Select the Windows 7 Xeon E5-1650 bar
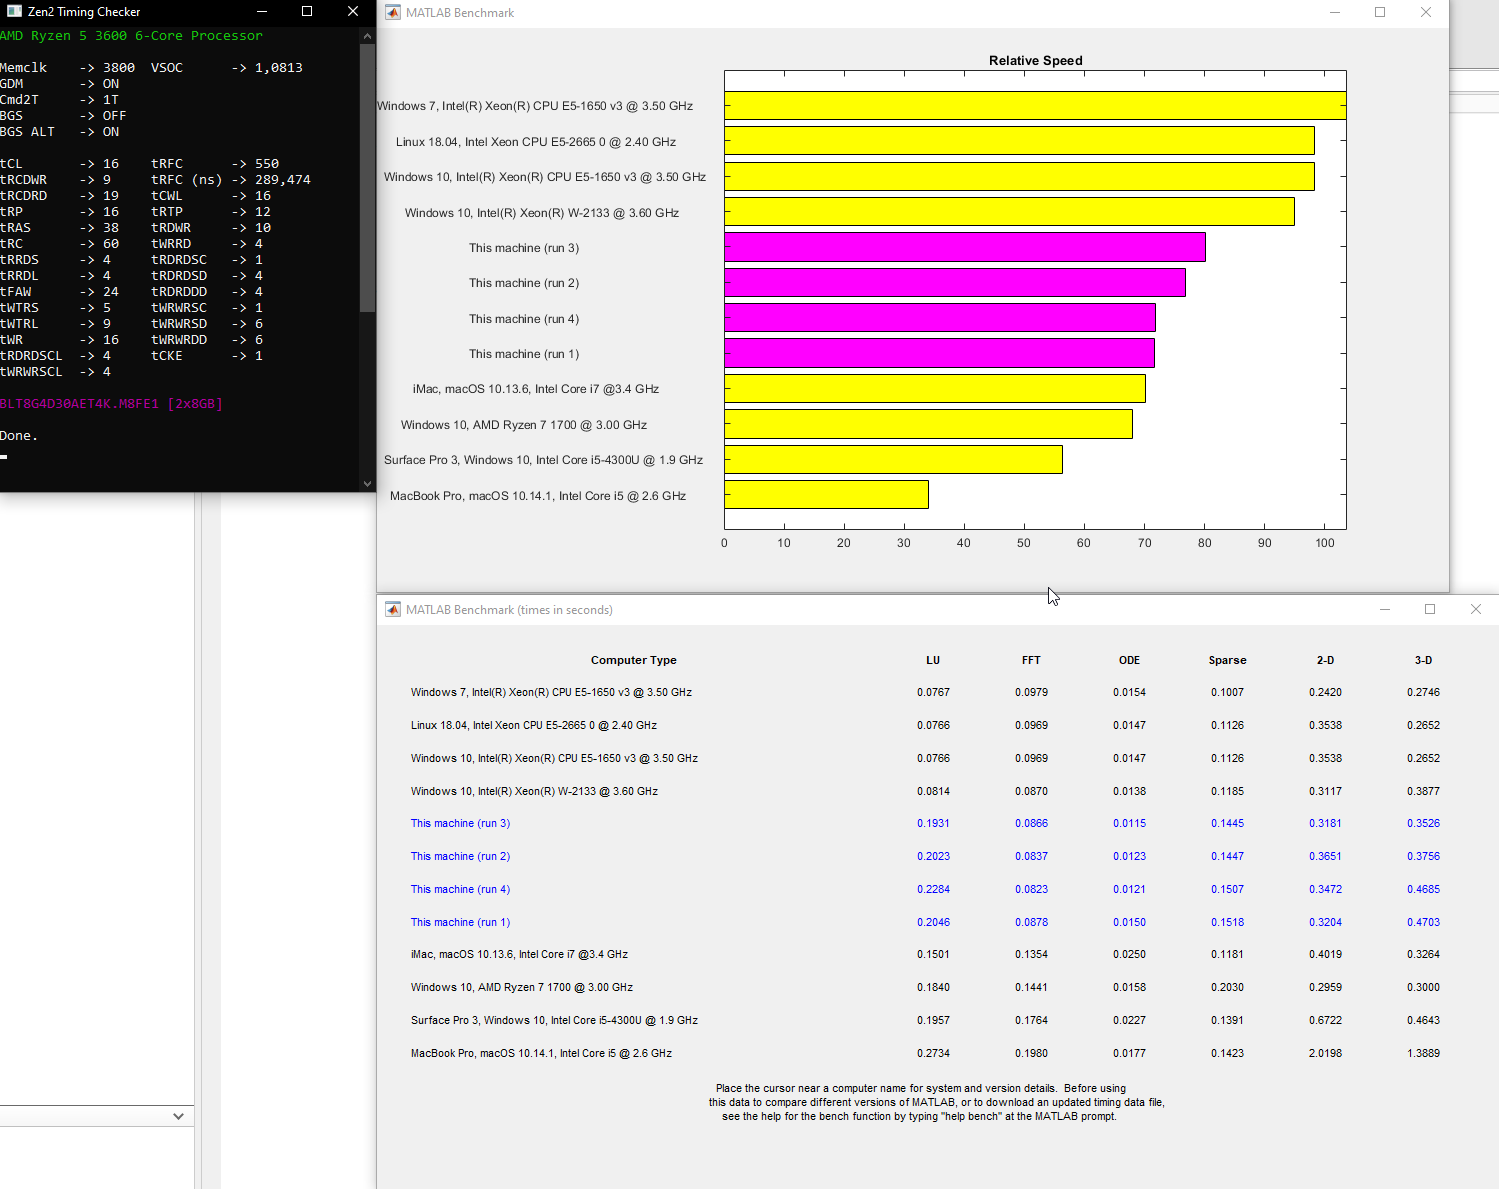This screenshot has width=1499, height=1189. 1035,105
